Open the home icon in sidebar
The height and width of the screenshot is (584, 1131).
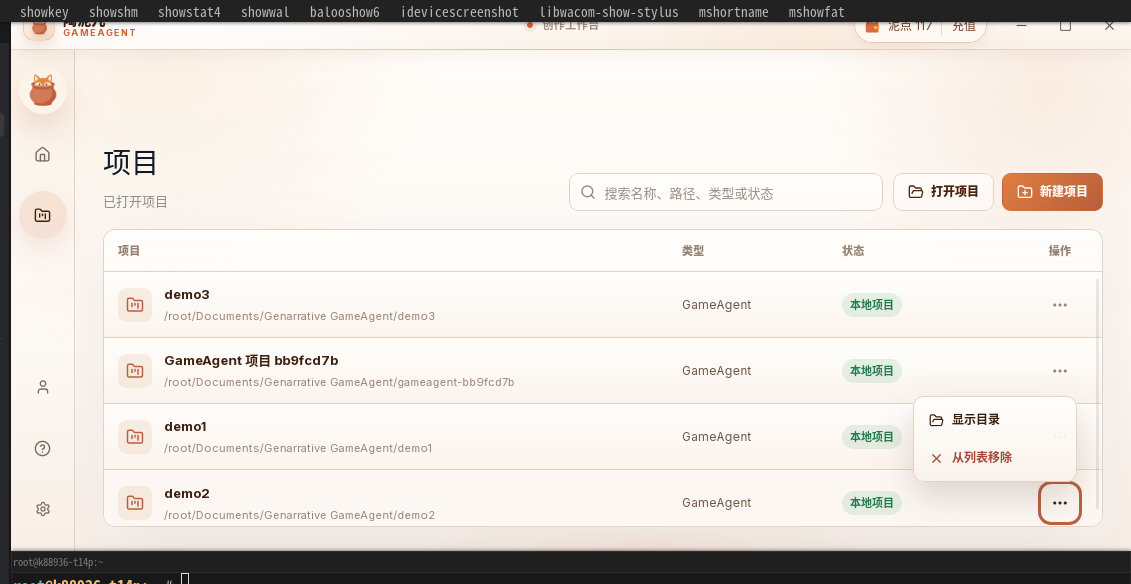pyautogui.click(x=43, y=154)
